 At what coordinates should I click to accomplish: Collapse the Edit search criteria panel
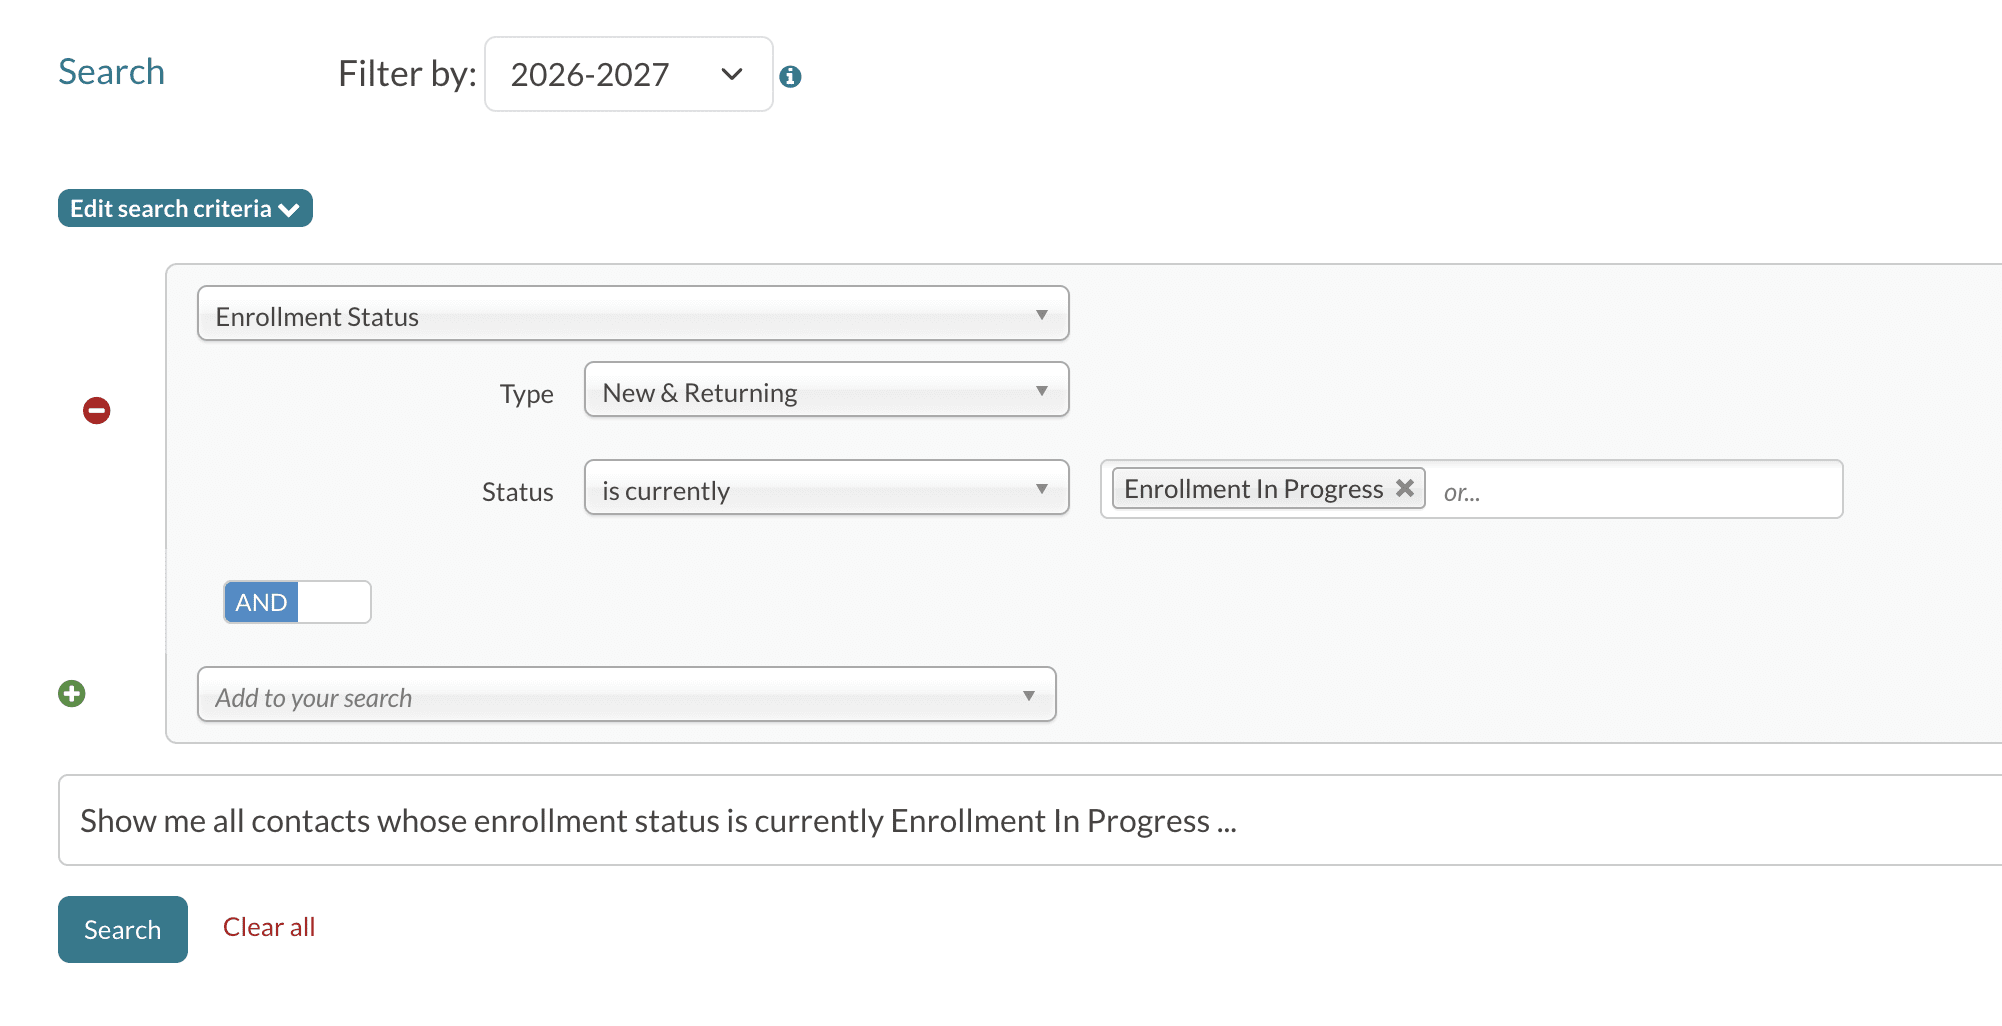coord(185,208)
